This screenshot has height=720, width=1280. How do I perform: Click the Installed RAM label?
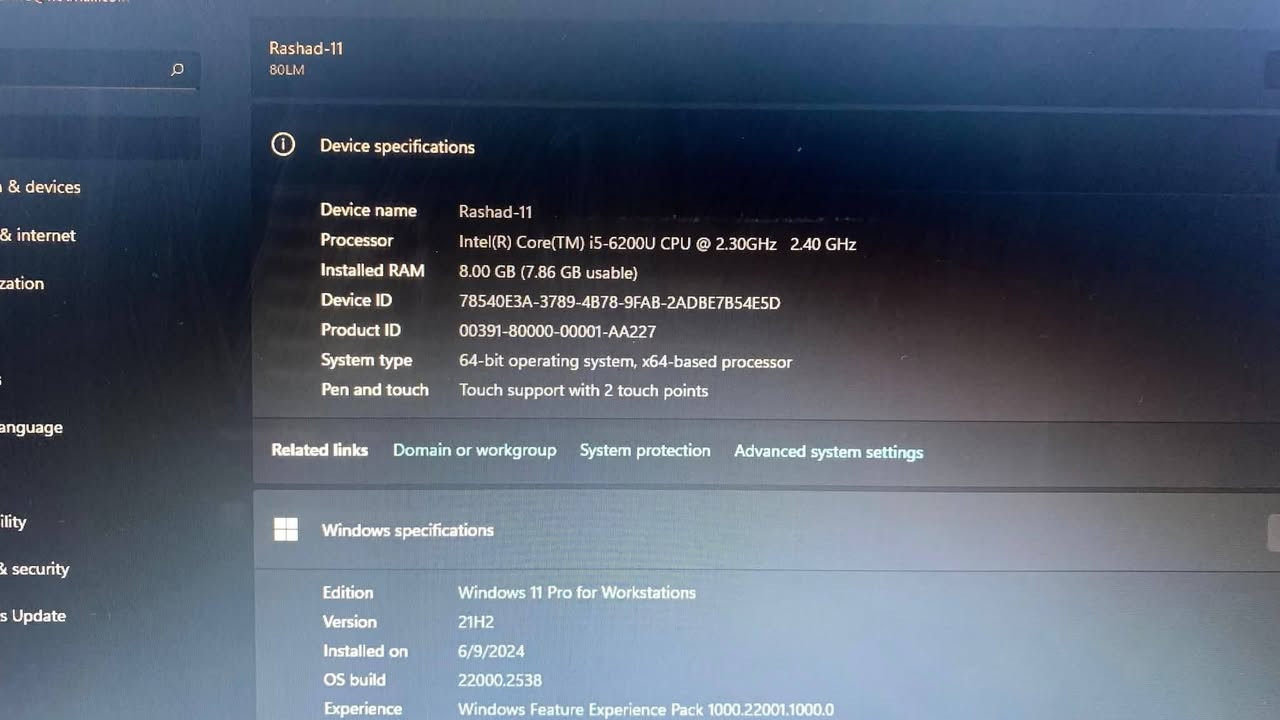372,270
